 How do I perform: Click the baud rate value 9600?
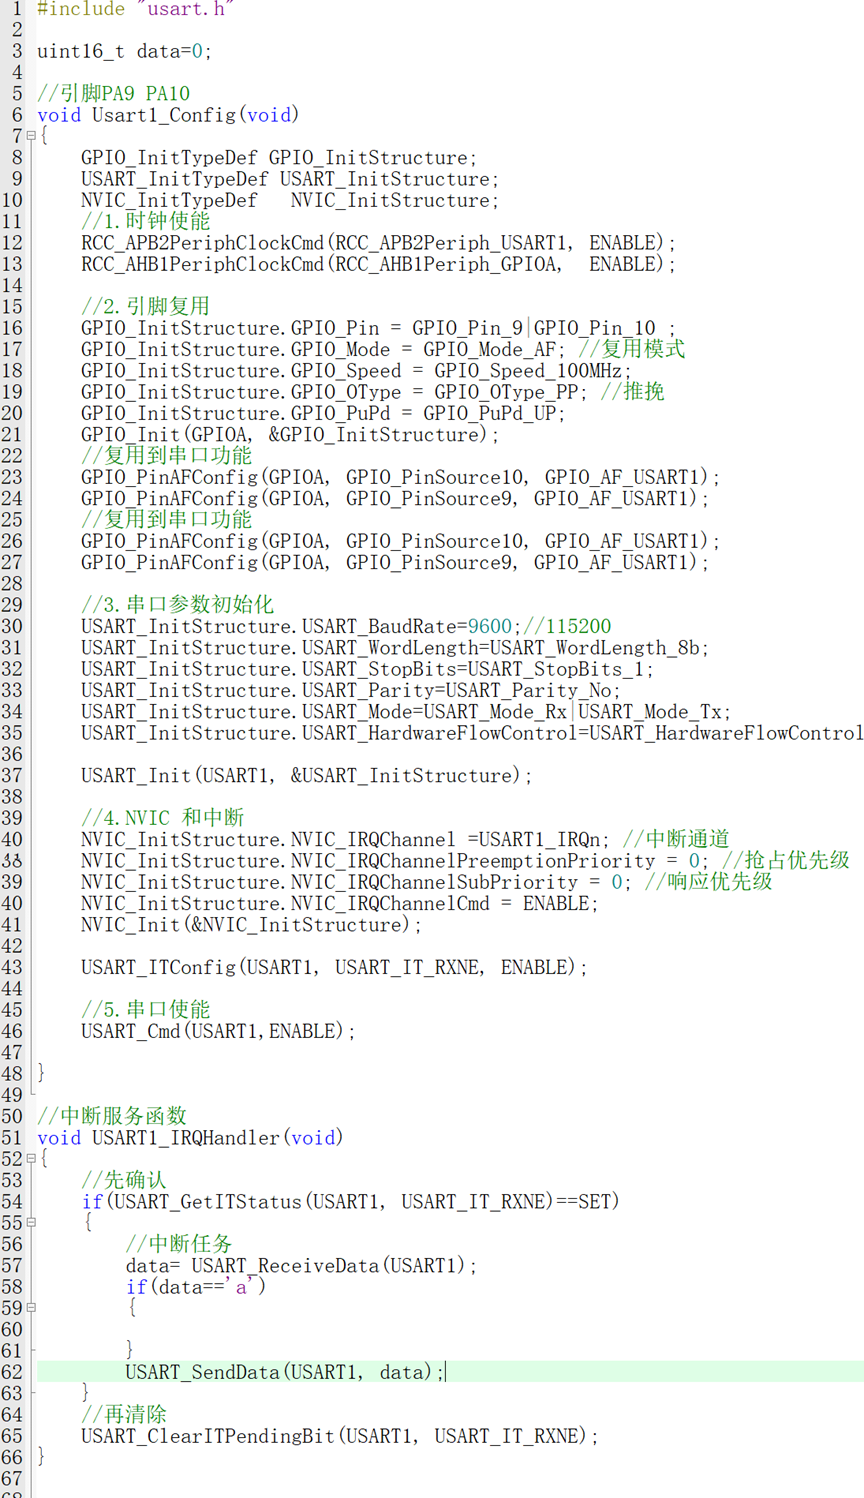click(489, 626)
